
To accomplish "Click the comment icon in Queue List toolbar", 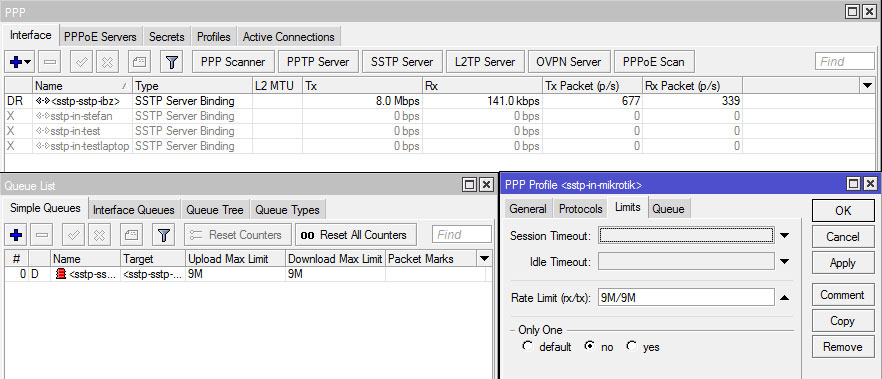I will click(132, 235).
